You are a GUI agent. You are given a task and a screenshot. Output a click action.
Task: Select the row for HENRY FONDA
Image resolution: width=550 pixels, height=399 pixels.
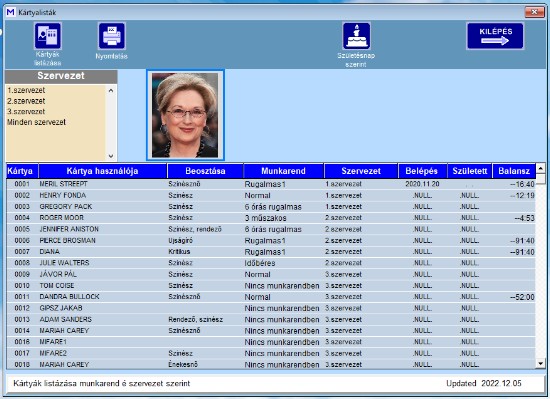[x=271, y=195]
